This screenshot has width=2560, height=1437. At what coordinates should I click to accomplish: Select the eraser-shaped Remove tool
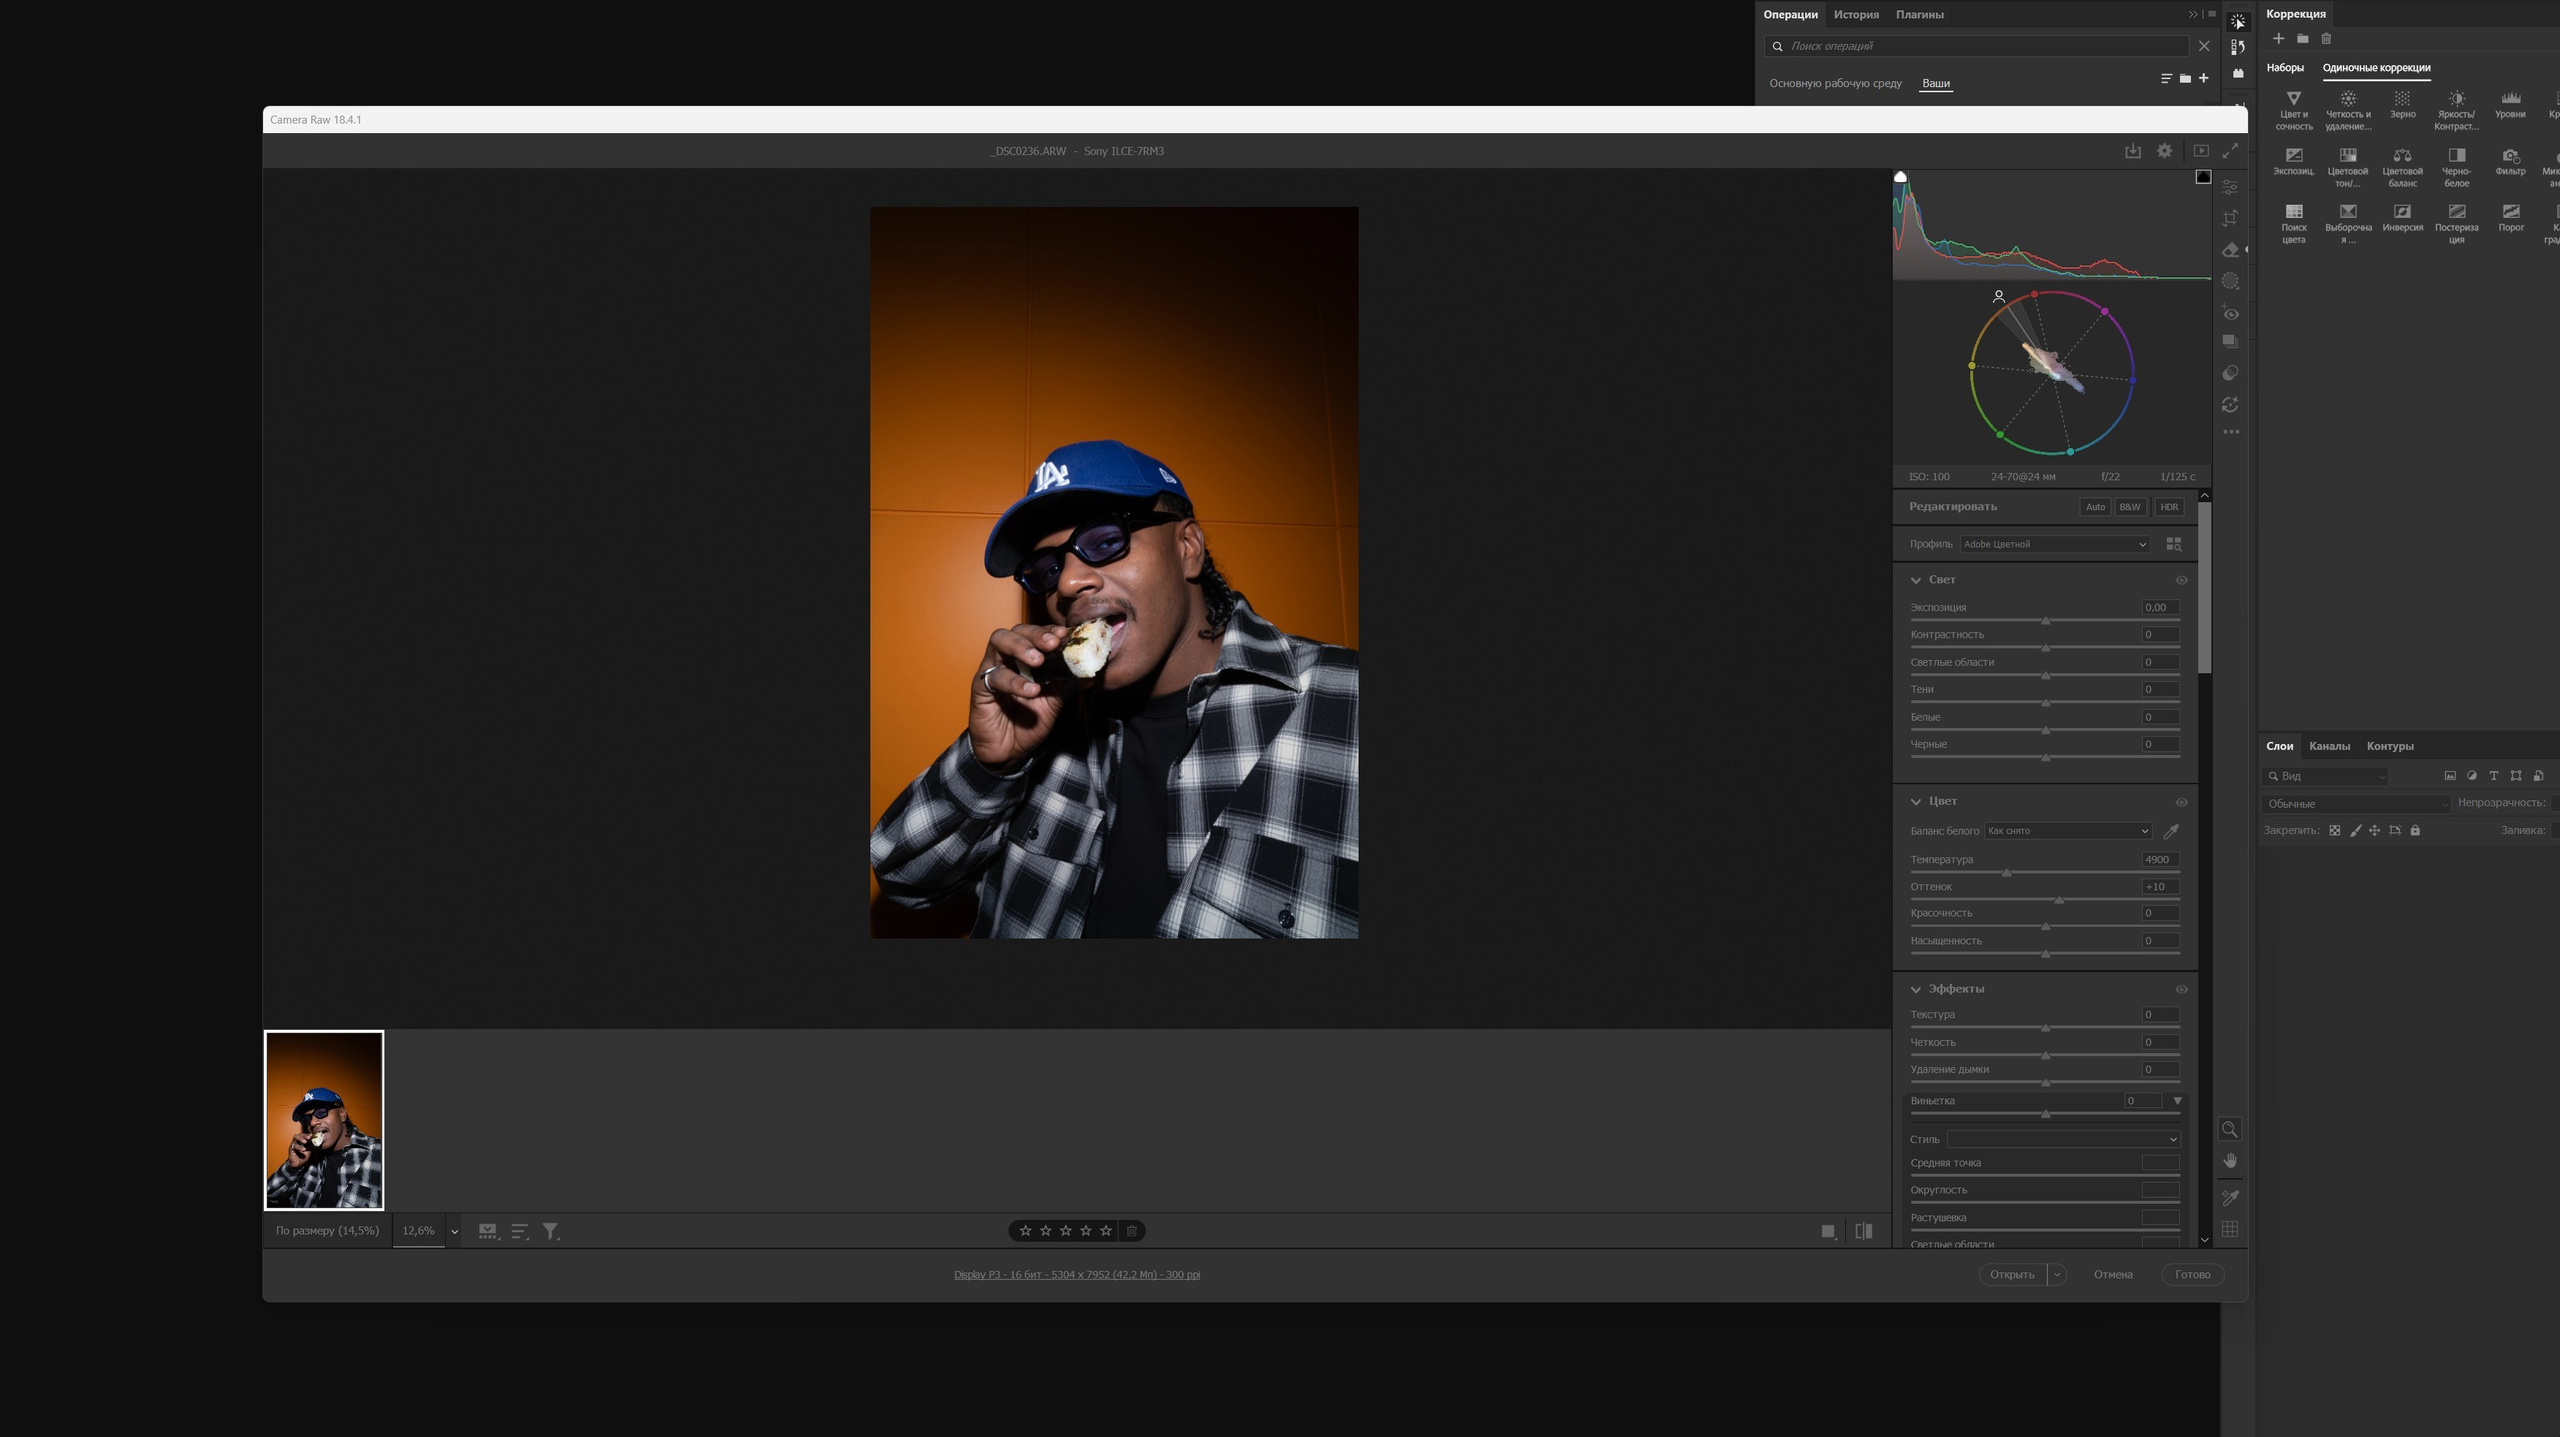click(2230, 250)
